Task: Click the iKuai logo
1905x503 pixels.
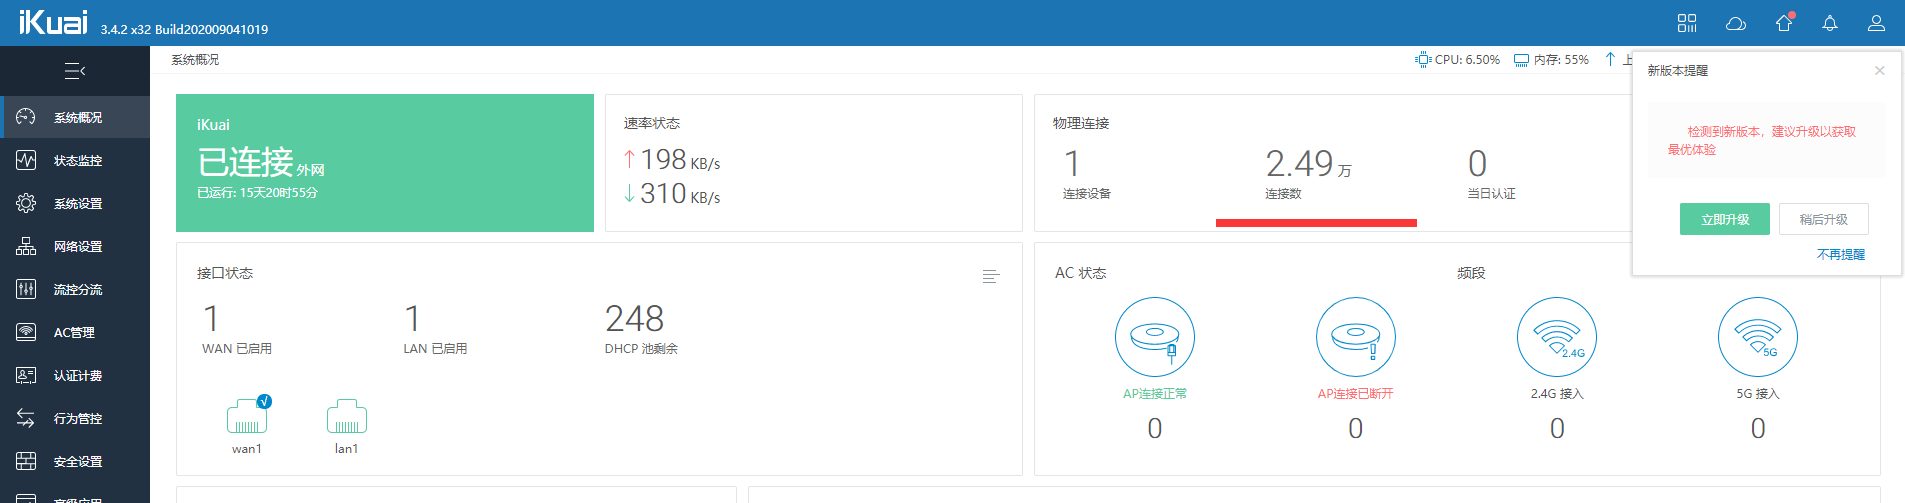Action: (x=53, y=22)
